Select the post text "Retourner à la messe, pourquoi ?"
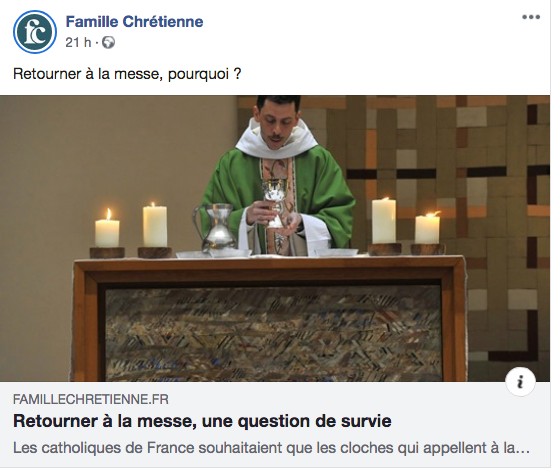This screenshot has height=468, width=551. pyautogui.click(x=127, y=74)
